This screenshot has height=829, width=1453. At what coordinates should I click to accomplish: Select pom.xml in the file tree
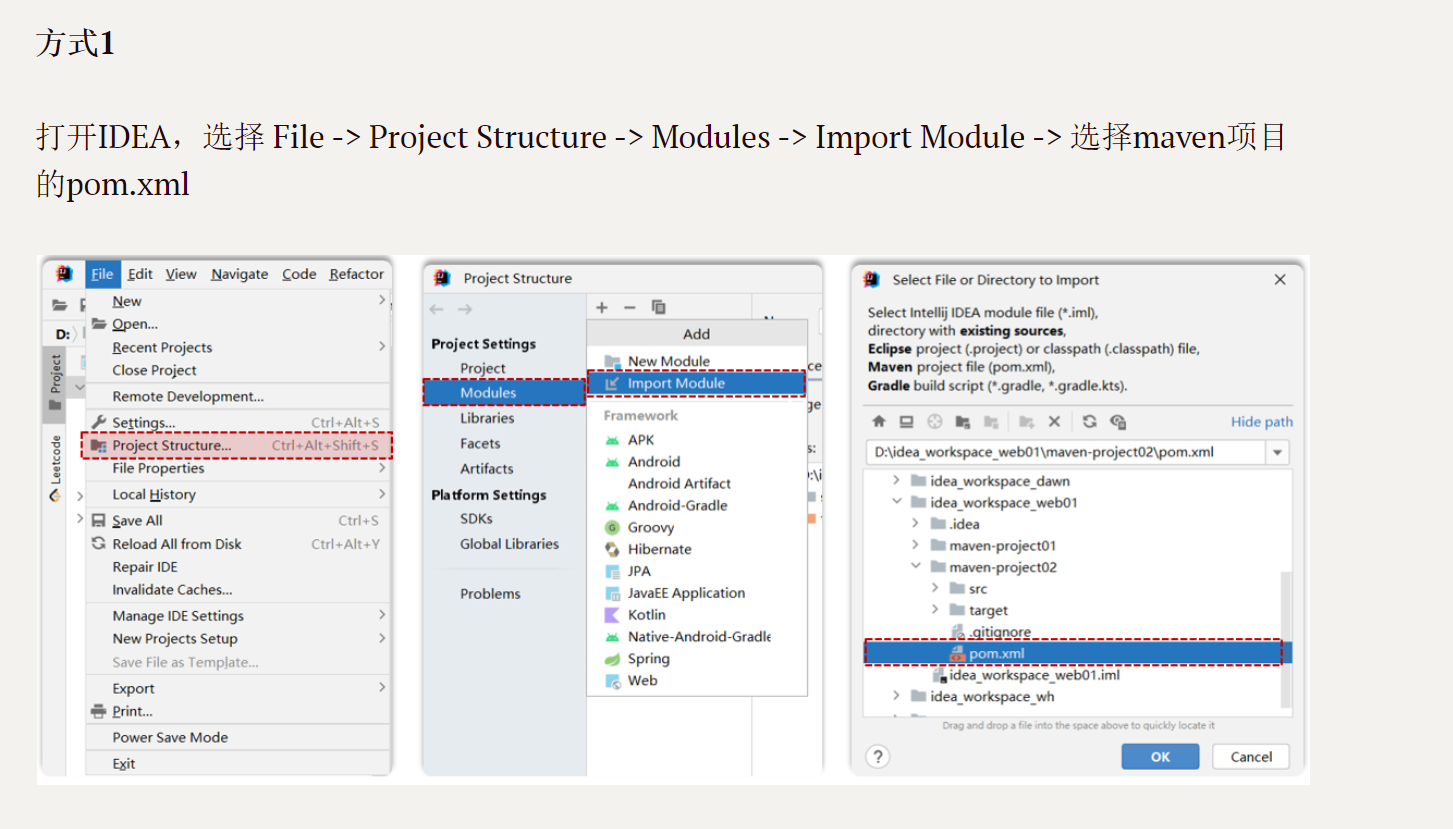click(996, 654)
